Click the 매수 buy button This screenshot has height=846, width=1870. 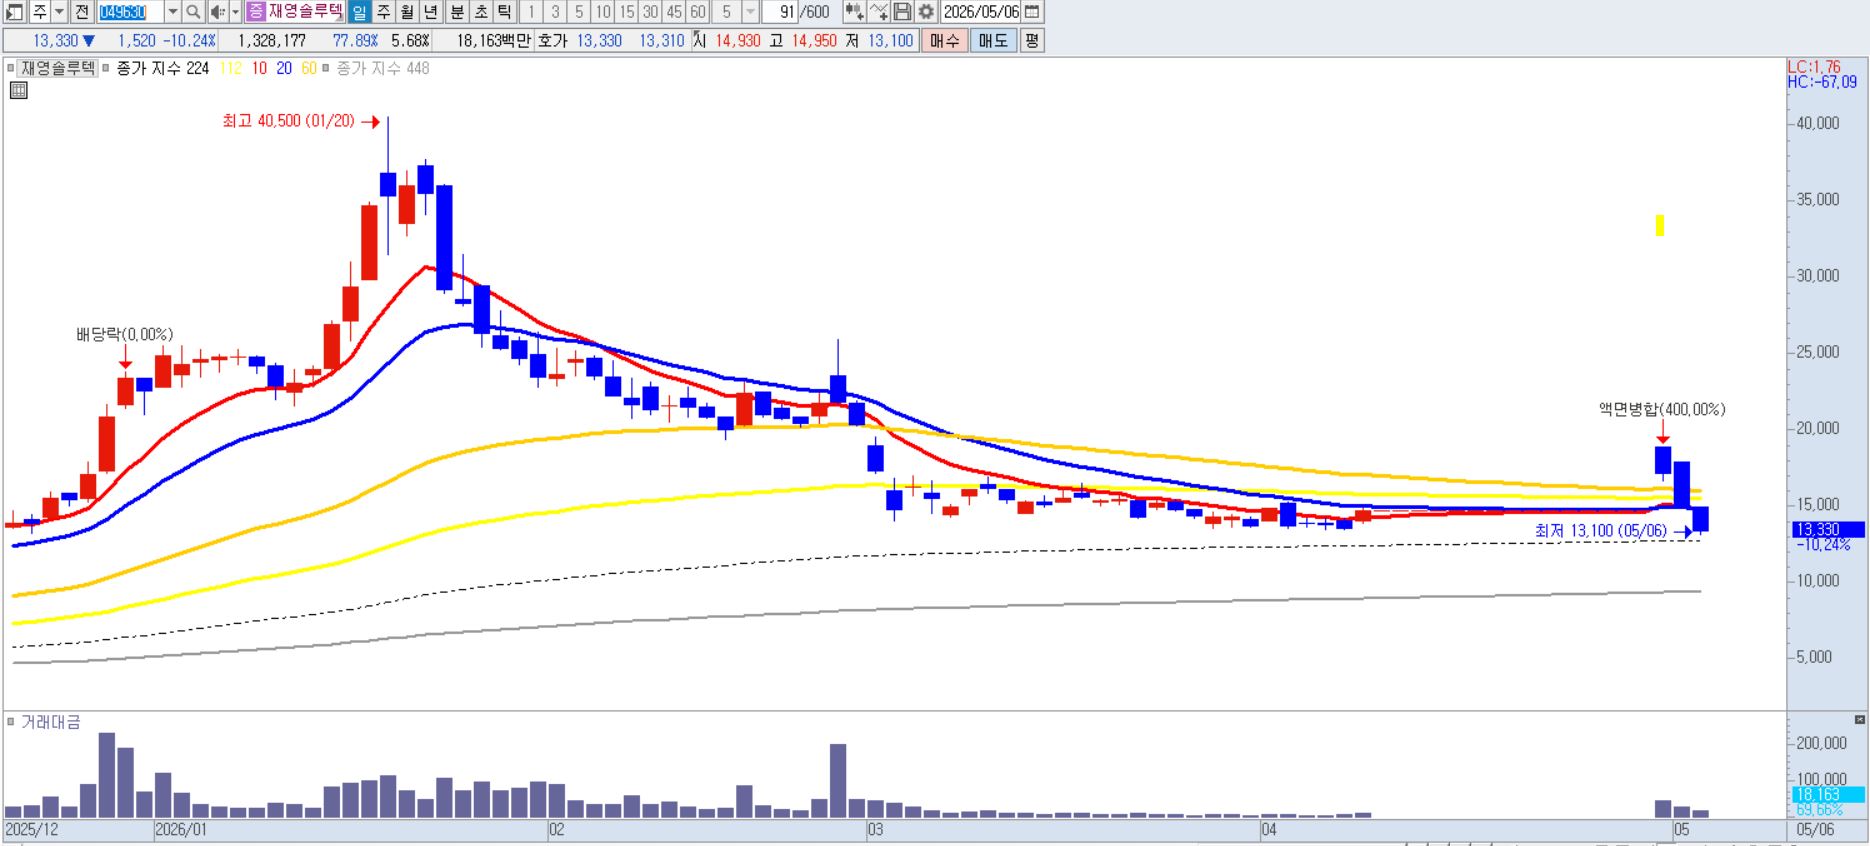click(944, 40)
